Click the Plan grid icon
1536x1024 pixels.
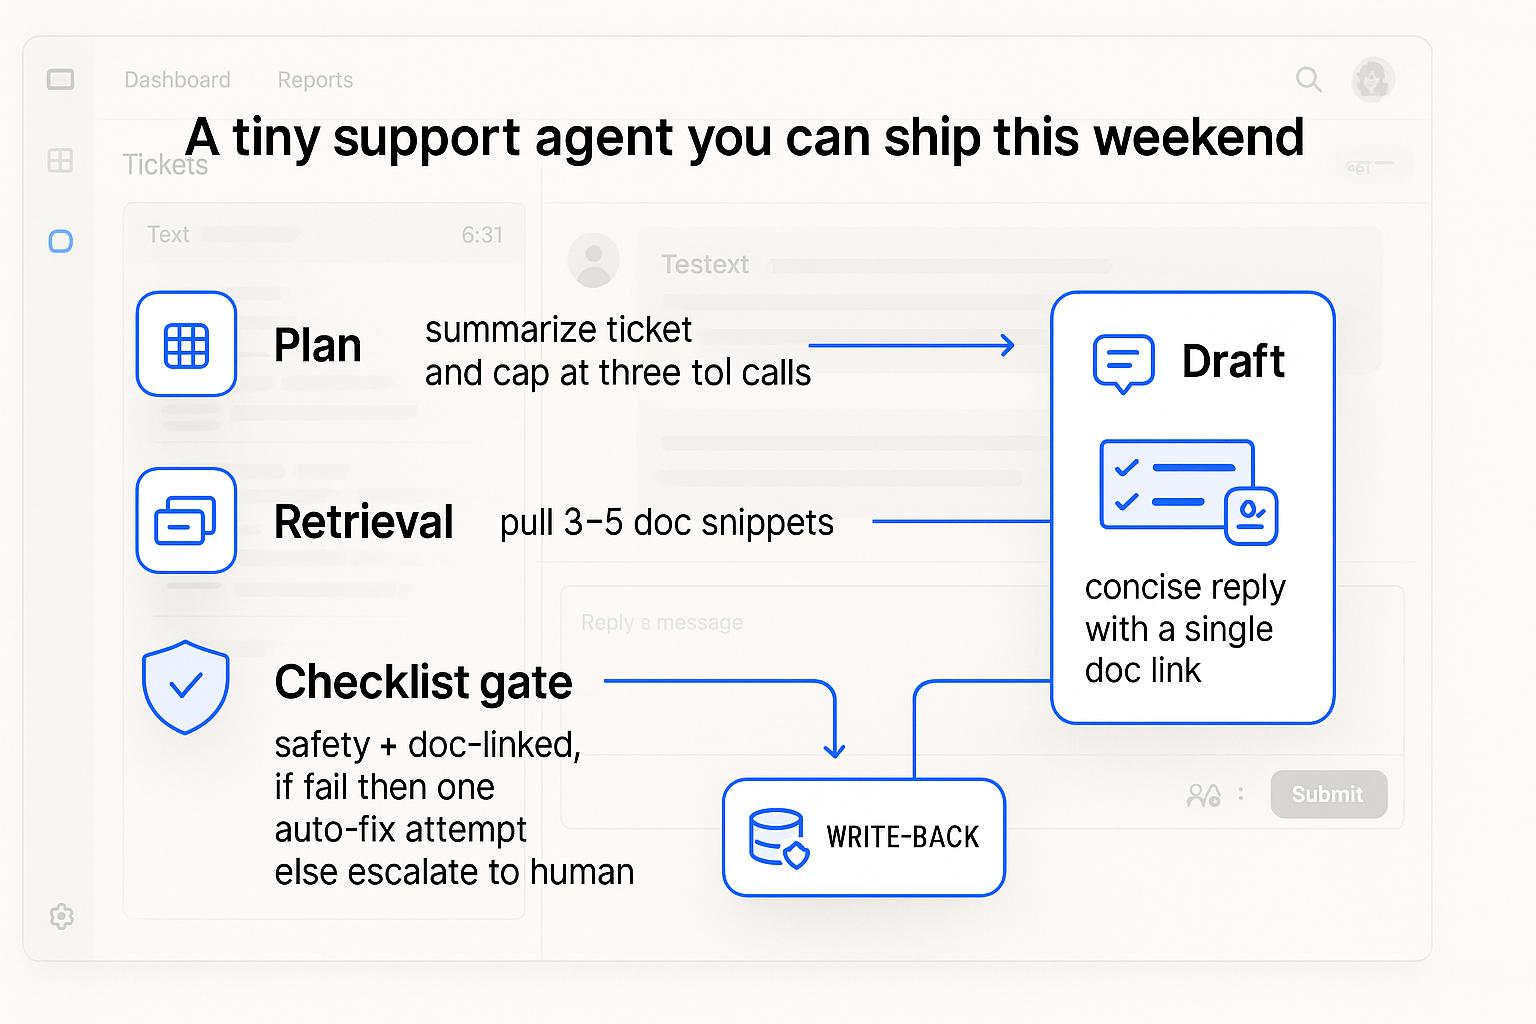(x=186, y=345)
